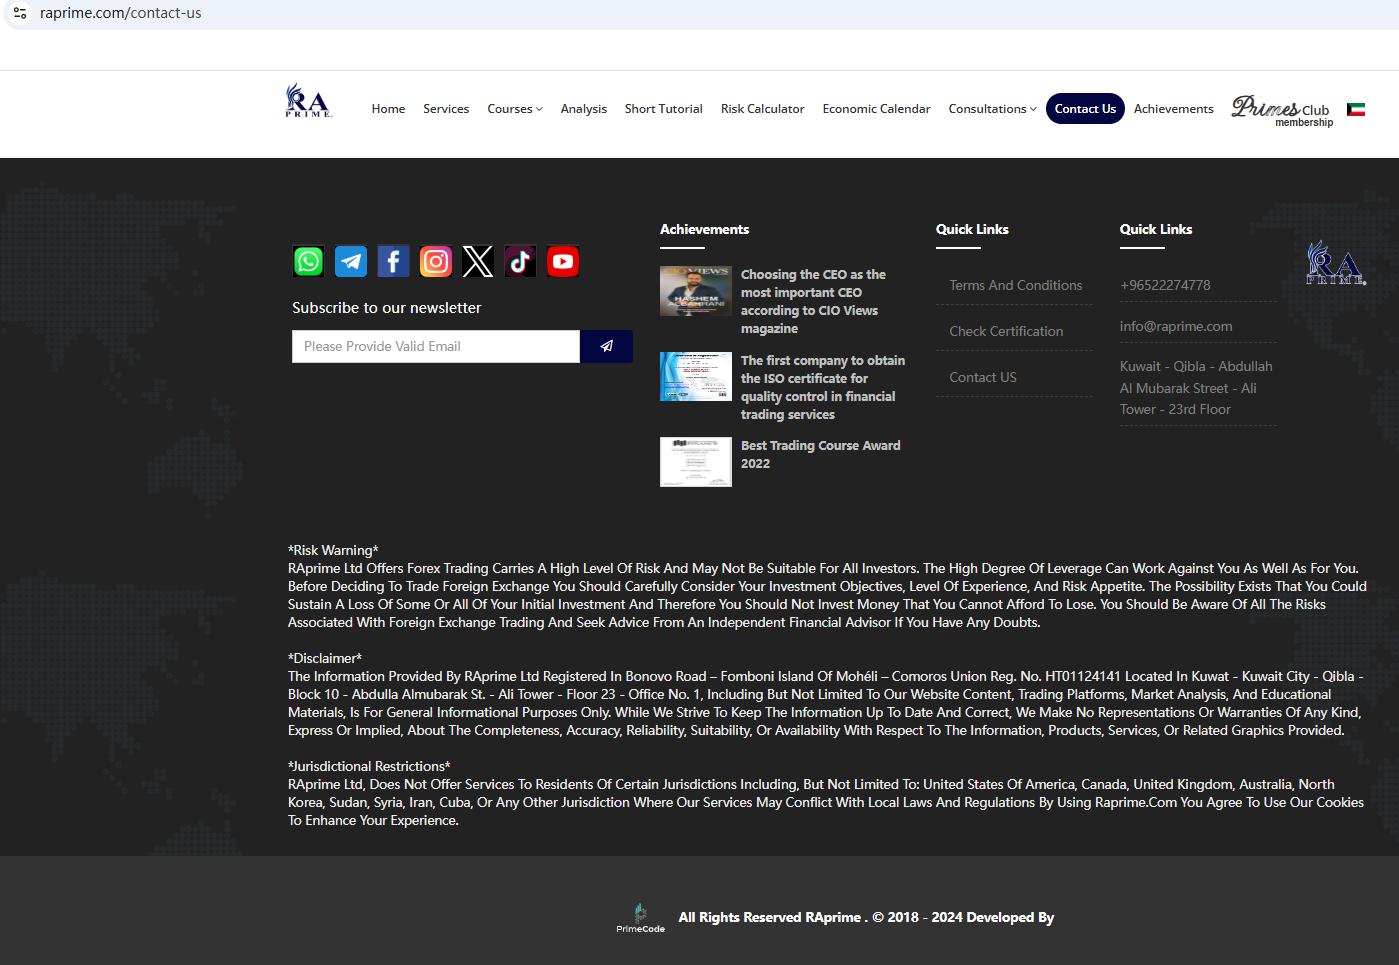Switch language using the Kuwait flag icon
The width and height of the screenshot is (1399, 965).
(1356, 109)
